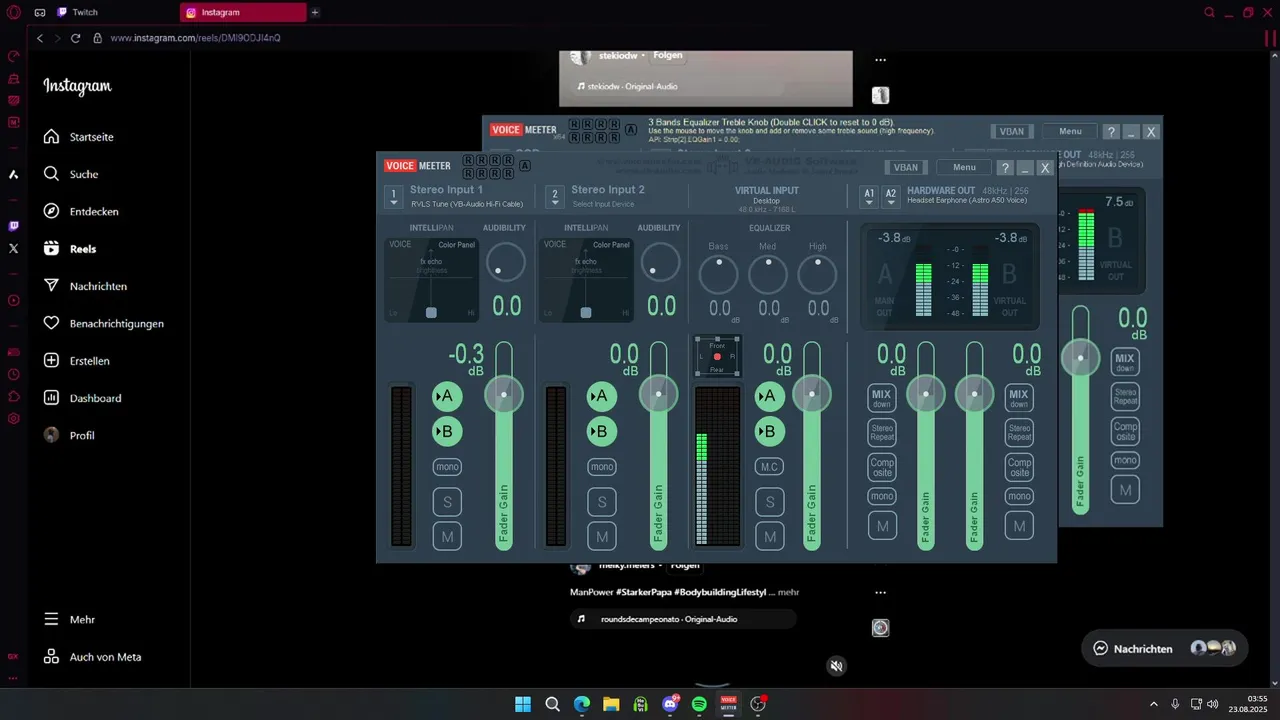This screenshot has height=720, width=1280.
Task: Click Stereo Input 1 audibility knob
Action: click(x=505, y=262)
